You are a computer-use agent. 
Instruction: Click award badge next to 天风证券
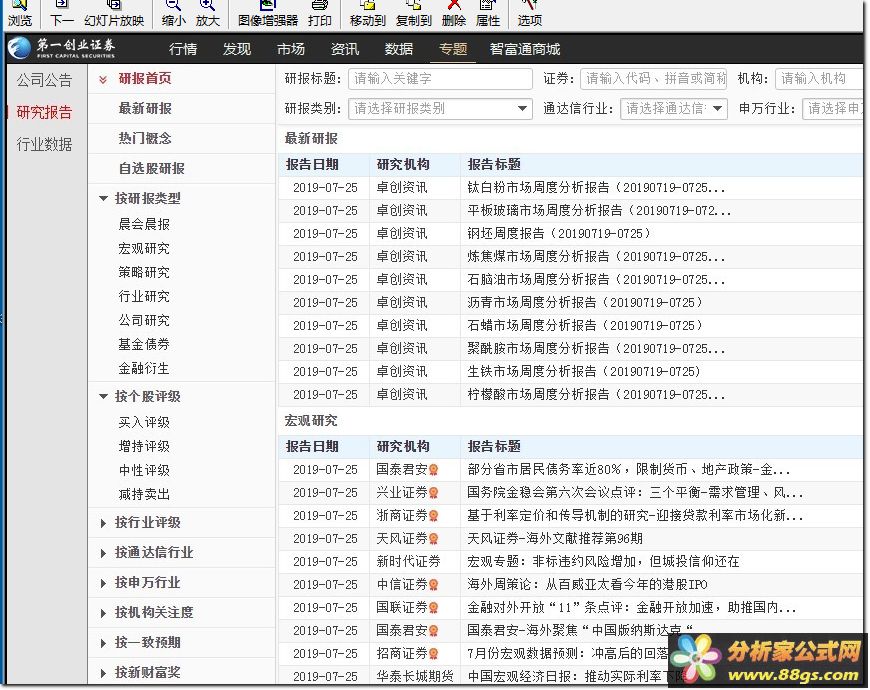[x=434, y=539]
